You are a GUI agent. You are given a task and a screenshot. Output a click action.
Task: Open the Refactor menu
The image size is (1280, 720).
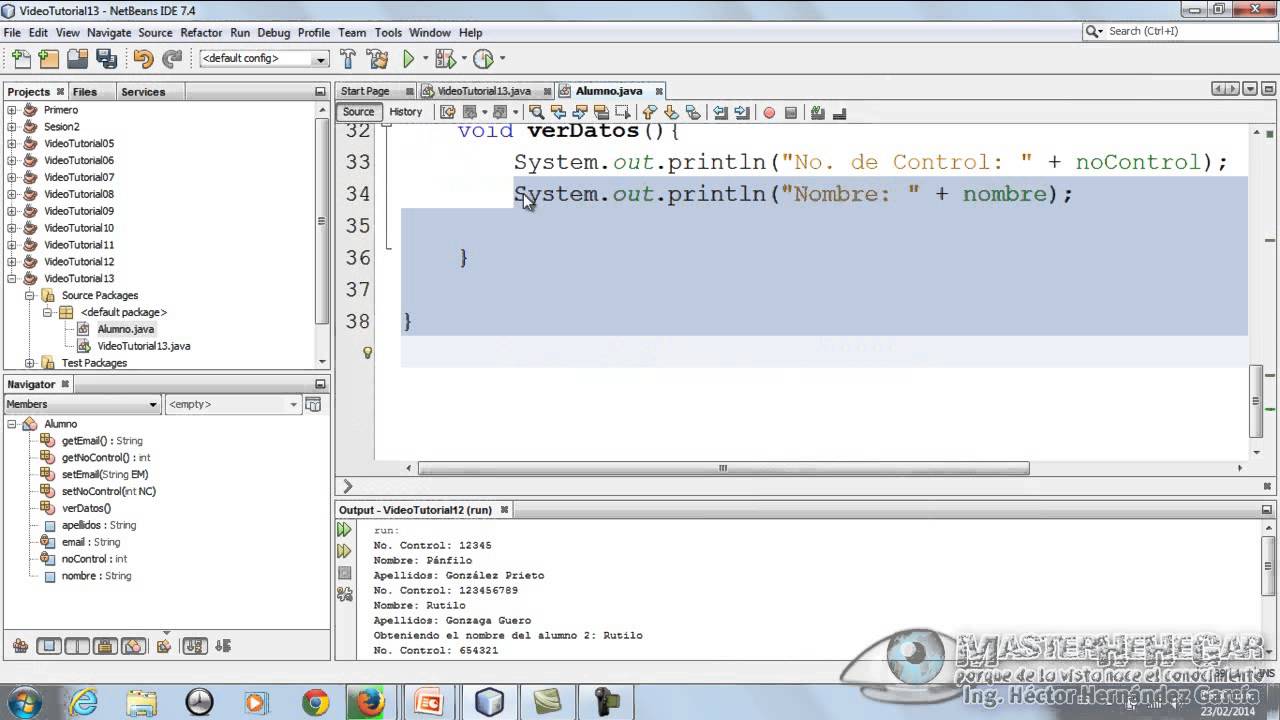tap(201, 32)
